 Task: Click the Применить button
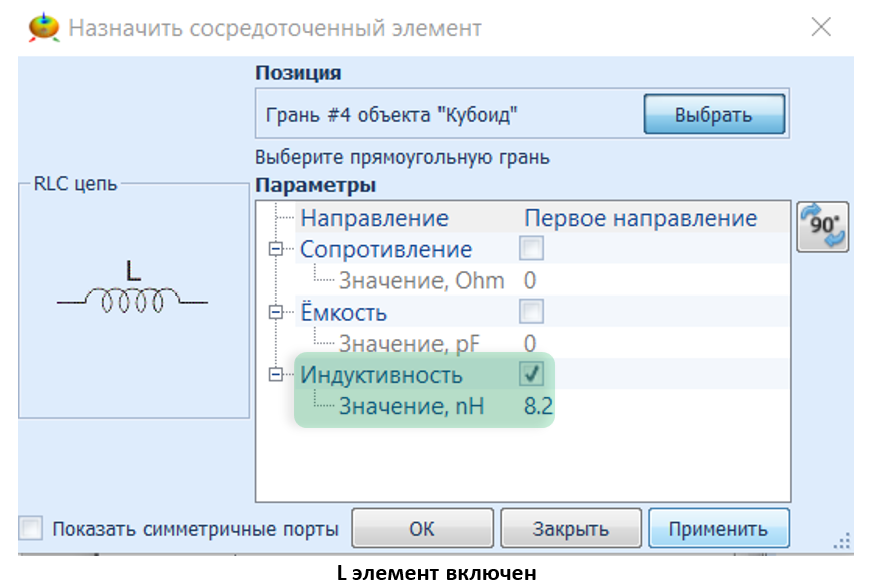tap(718, 529)
